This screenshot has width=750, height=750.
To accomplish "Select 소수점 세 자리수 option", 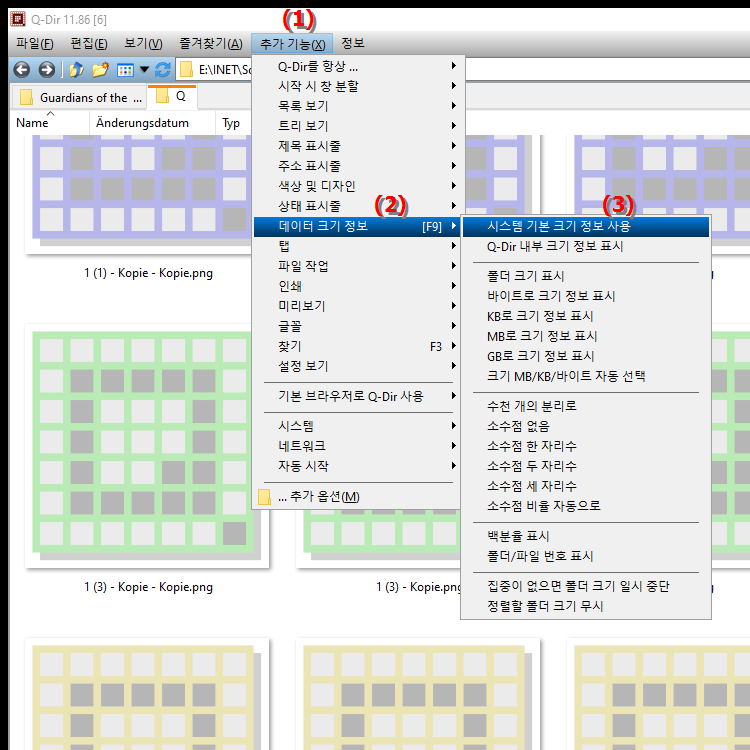I will 585,486.
